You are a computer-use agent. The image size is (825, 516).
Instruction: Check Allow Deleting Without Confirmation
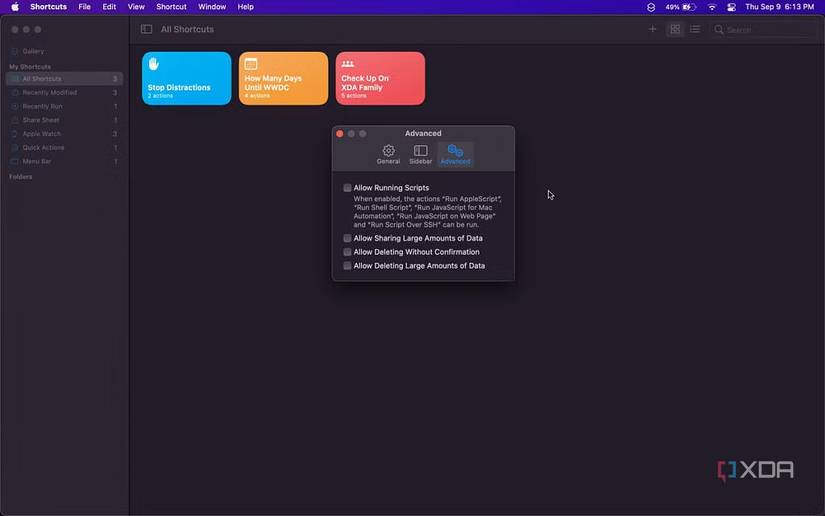coord(347,252)
